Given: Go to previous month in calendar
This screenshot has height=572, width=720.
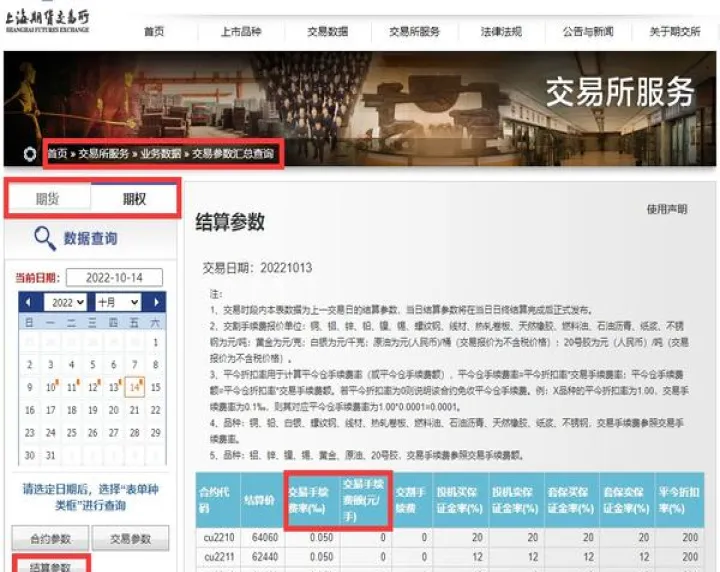Looking at the screenshot, I should point(29,302).
